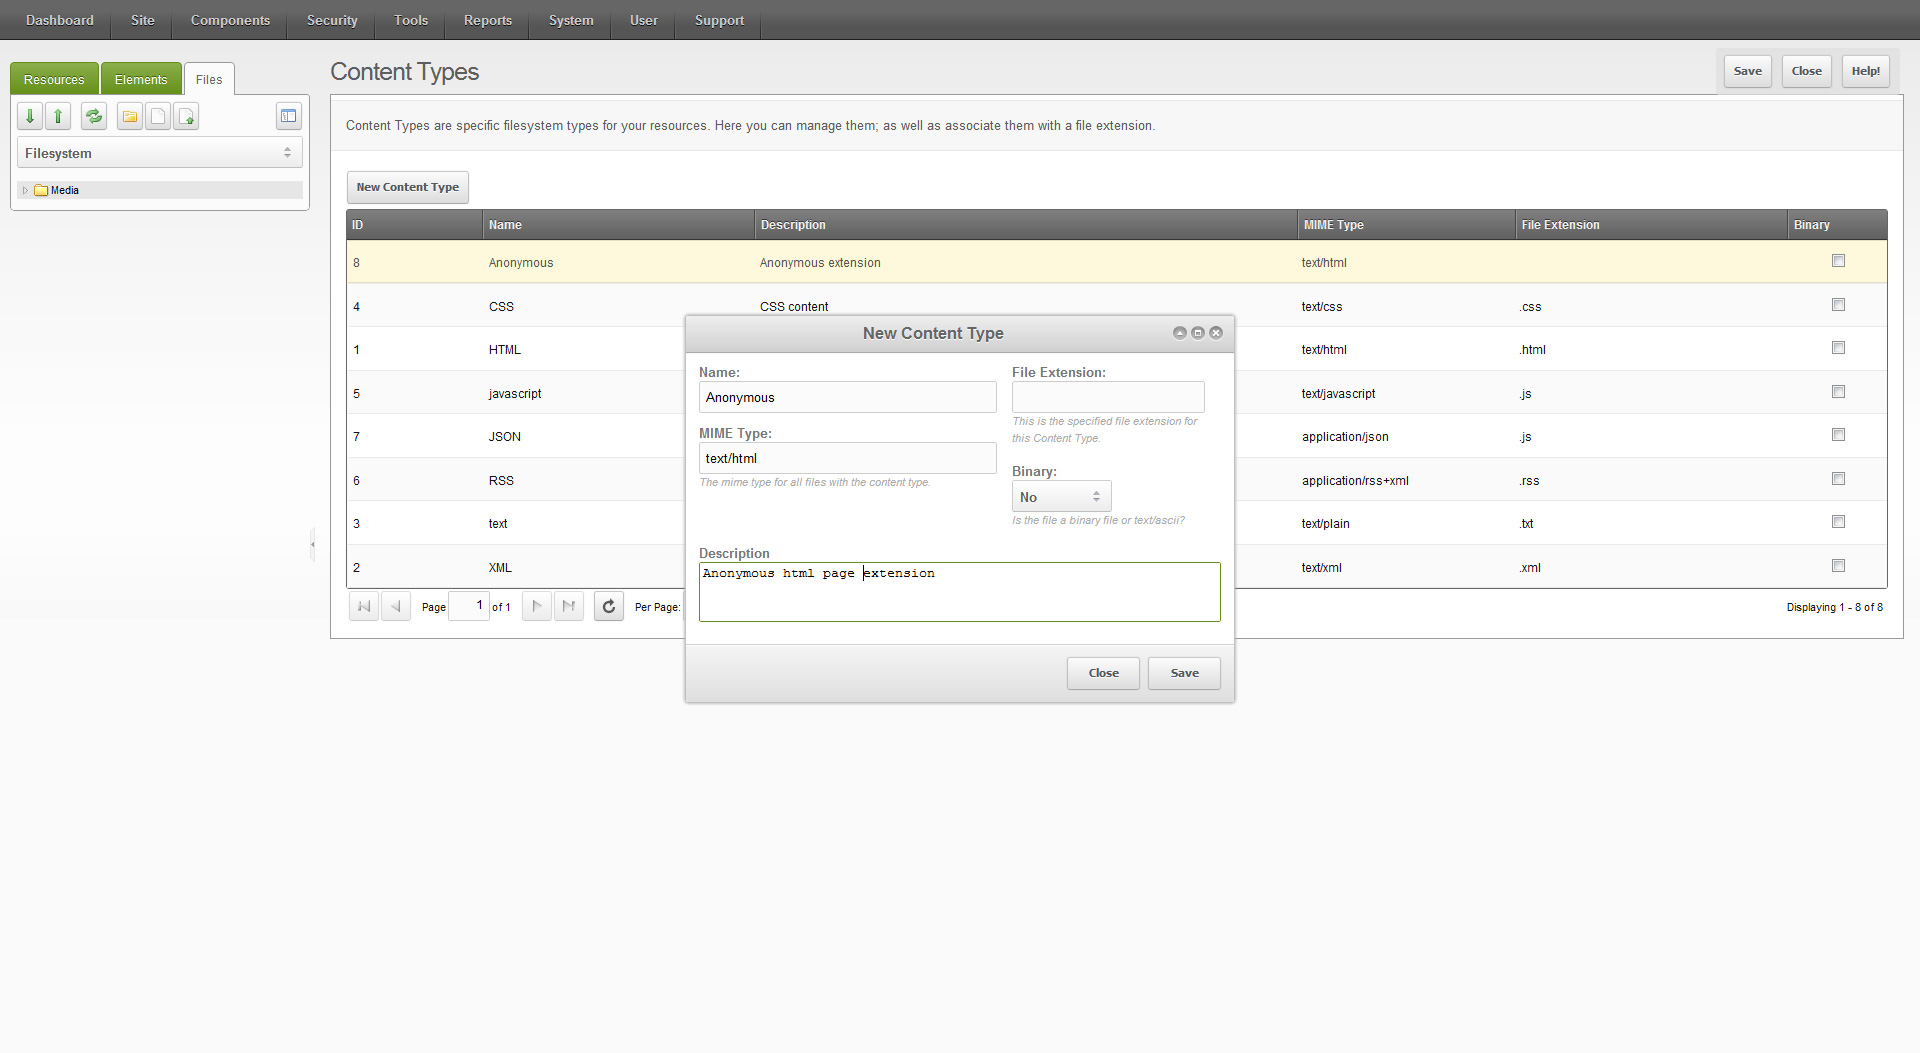The width and height of the screenshot is (1920, 1053).
Task: Click the File Extension input field
Action: pos(1108,397)
